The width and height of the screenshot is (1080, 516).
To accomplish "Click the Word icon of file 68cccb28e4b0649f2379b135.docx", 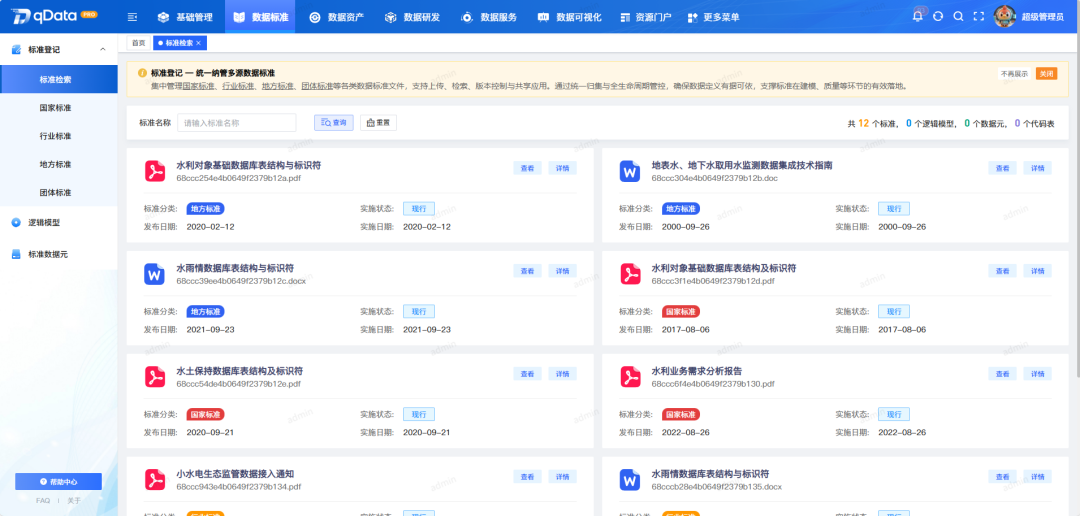I will point(630,480).
